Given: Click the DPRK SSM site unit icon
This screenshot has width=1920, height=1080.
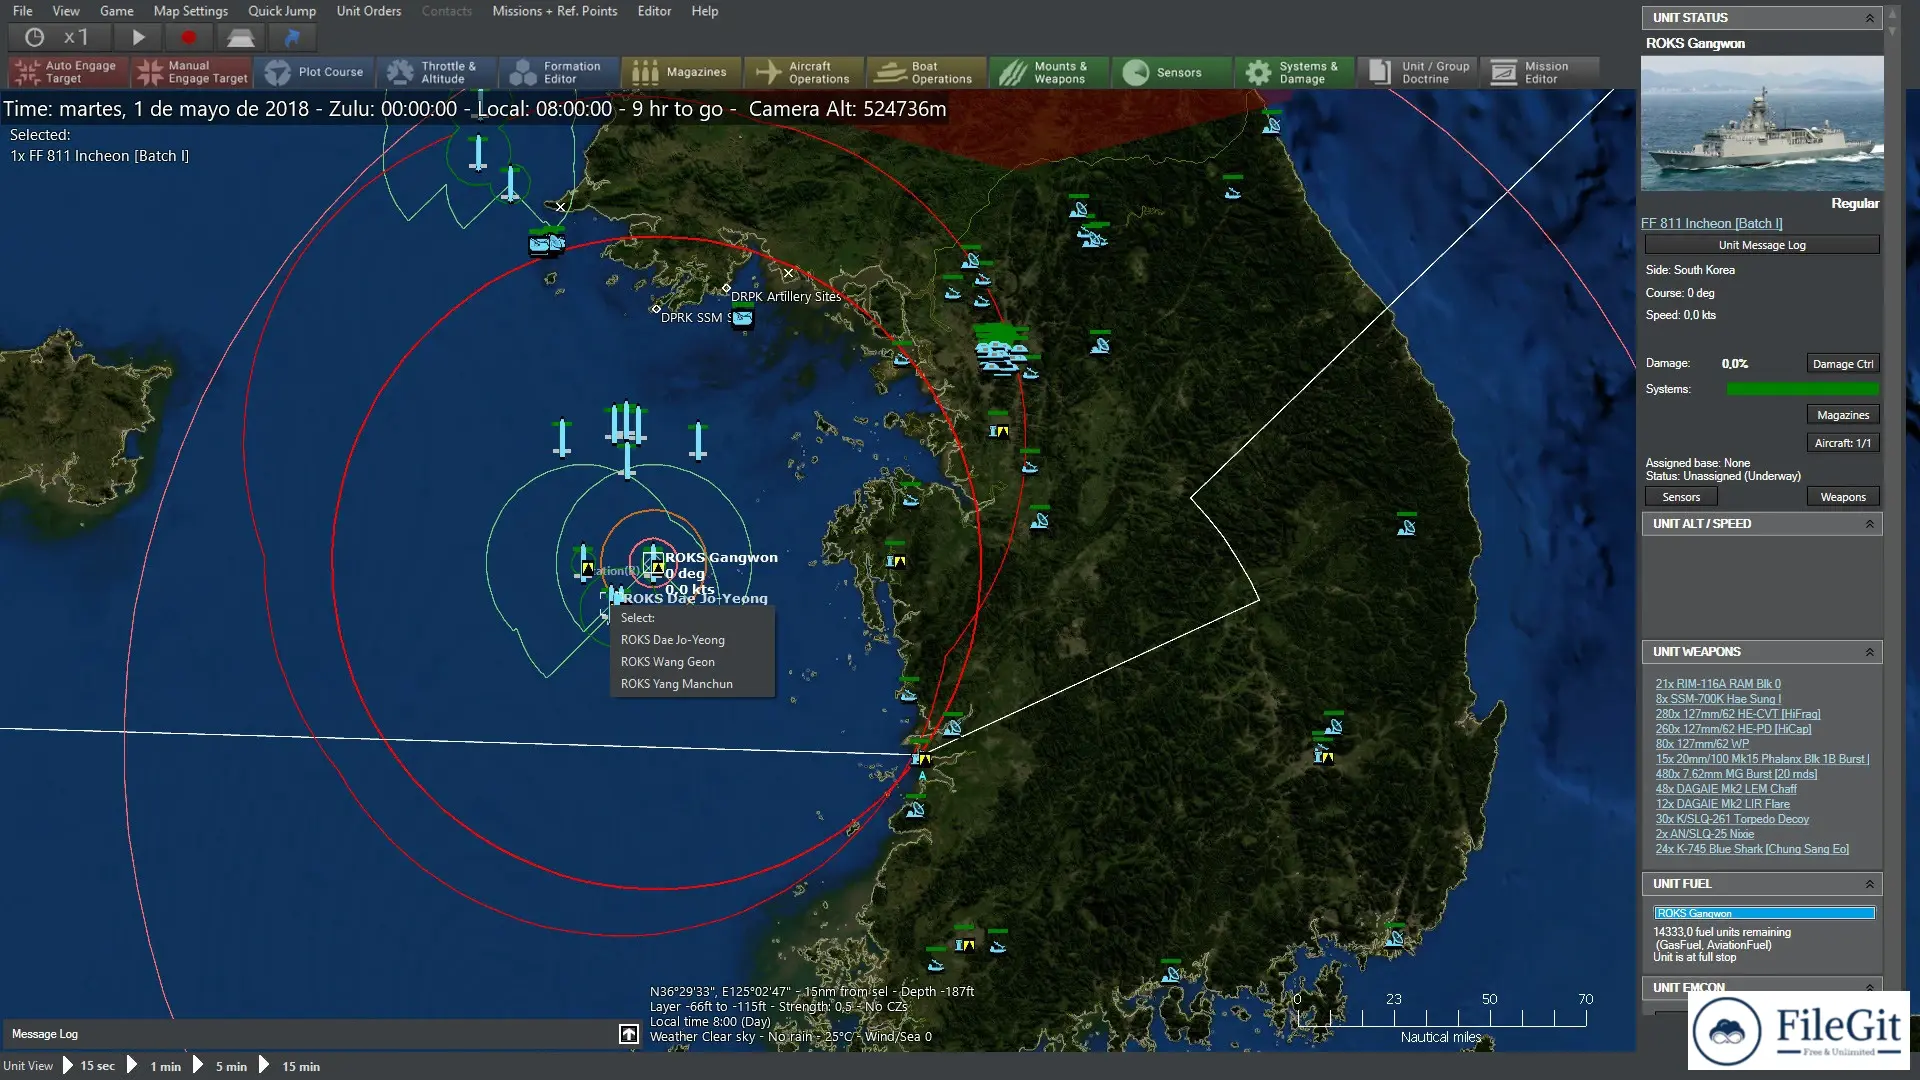Looking at the screenshot, I should pos(742,318).
